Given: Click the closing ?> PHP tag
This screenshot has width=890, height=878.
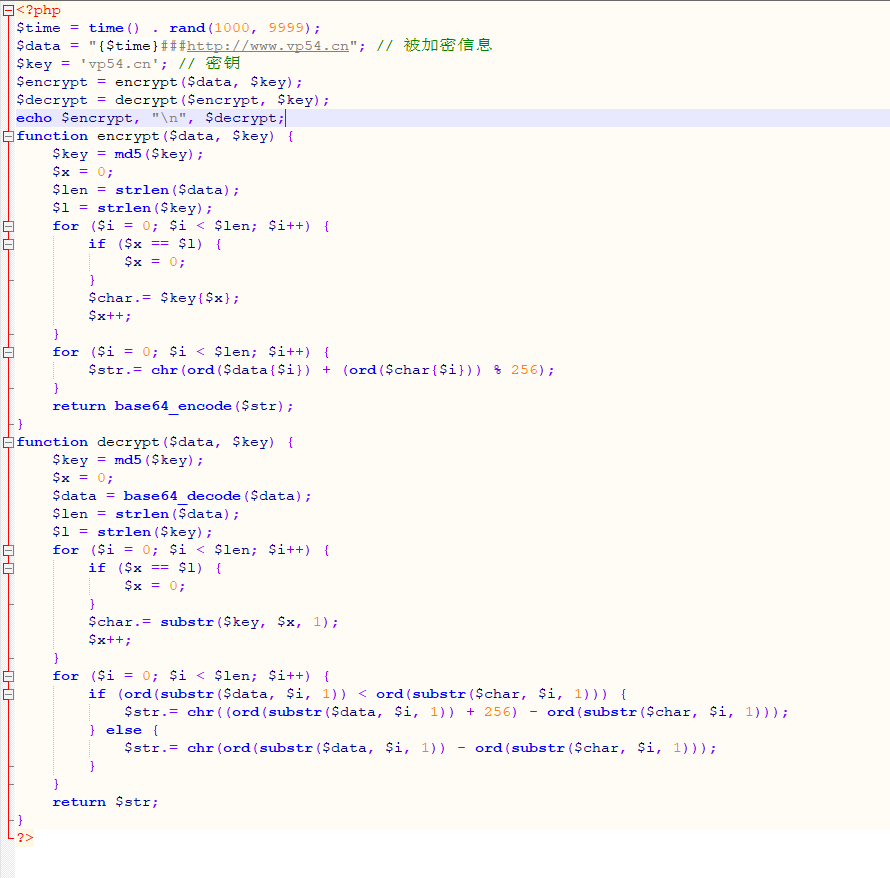Looking at the screenshot, I should [x=24, y=838].
